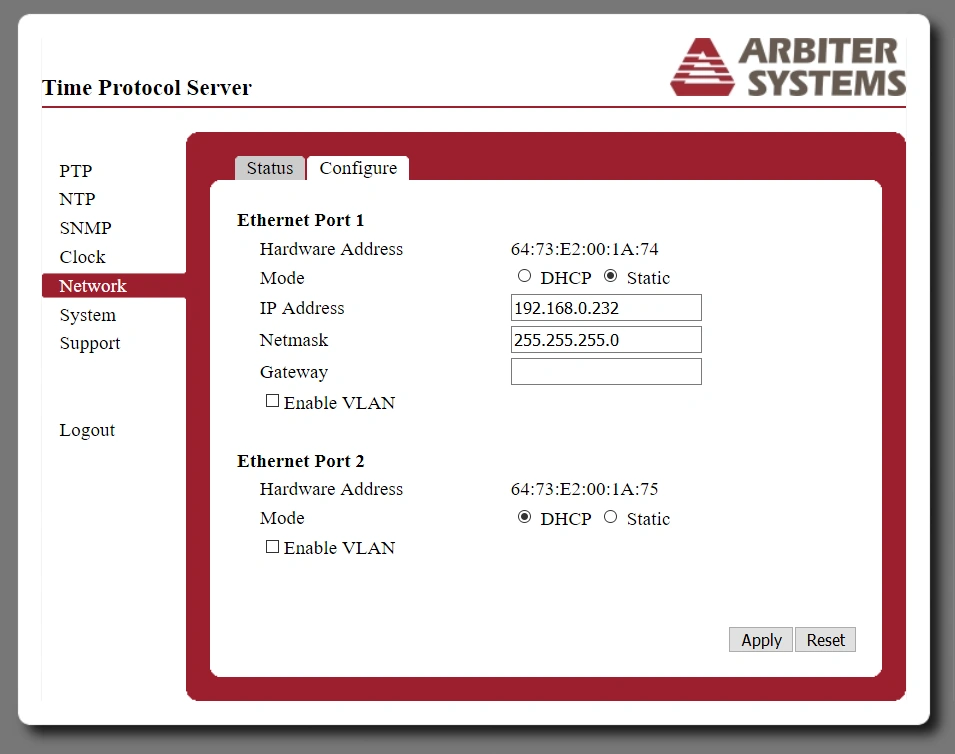This screenshot has width=955, height=754.
Task: Select the Configure tab
Action: tap(358, 168)
